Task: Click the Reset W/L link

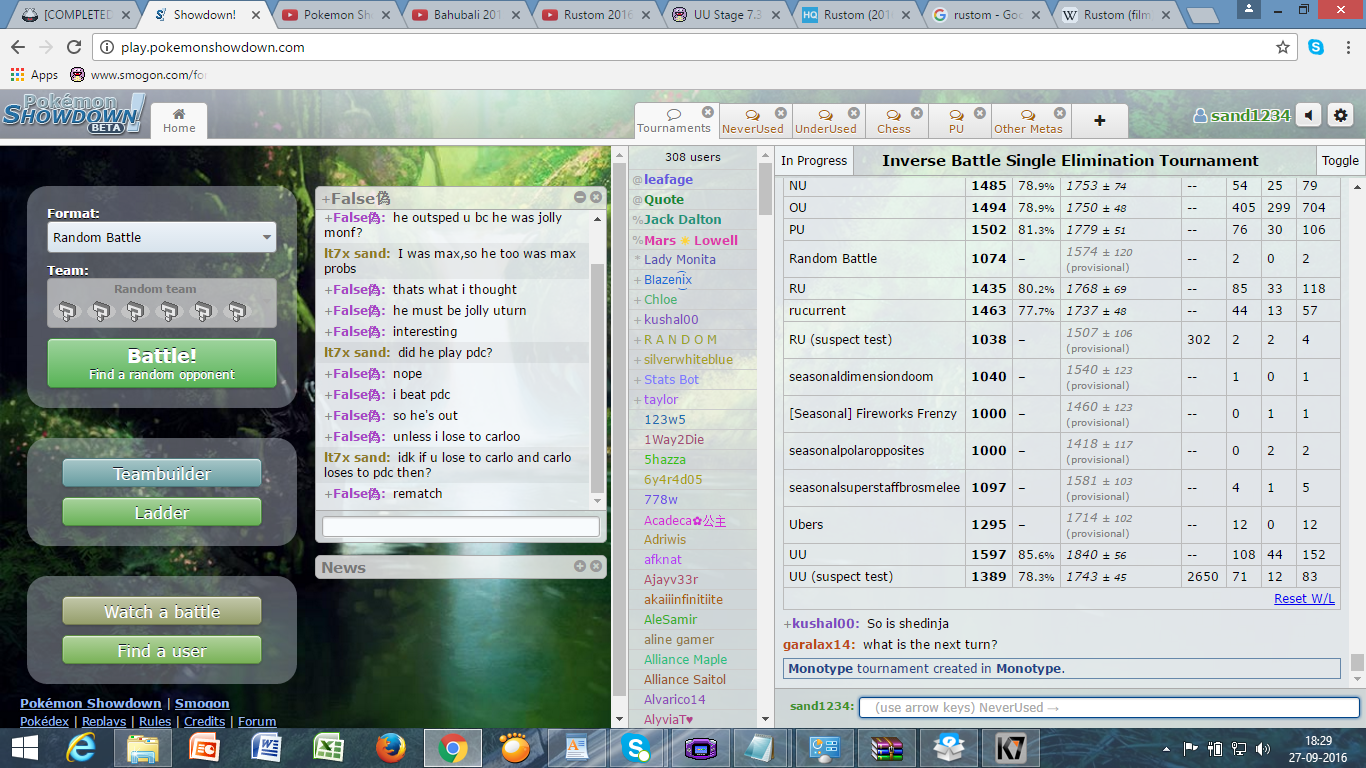Action: click(1304, 598)
